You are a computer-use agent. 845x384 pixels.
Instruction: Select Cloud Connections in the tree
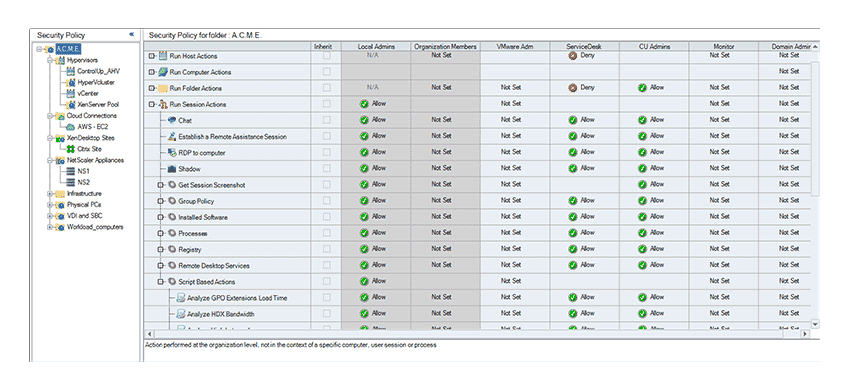pyautogui.click(x=92, y=115)
